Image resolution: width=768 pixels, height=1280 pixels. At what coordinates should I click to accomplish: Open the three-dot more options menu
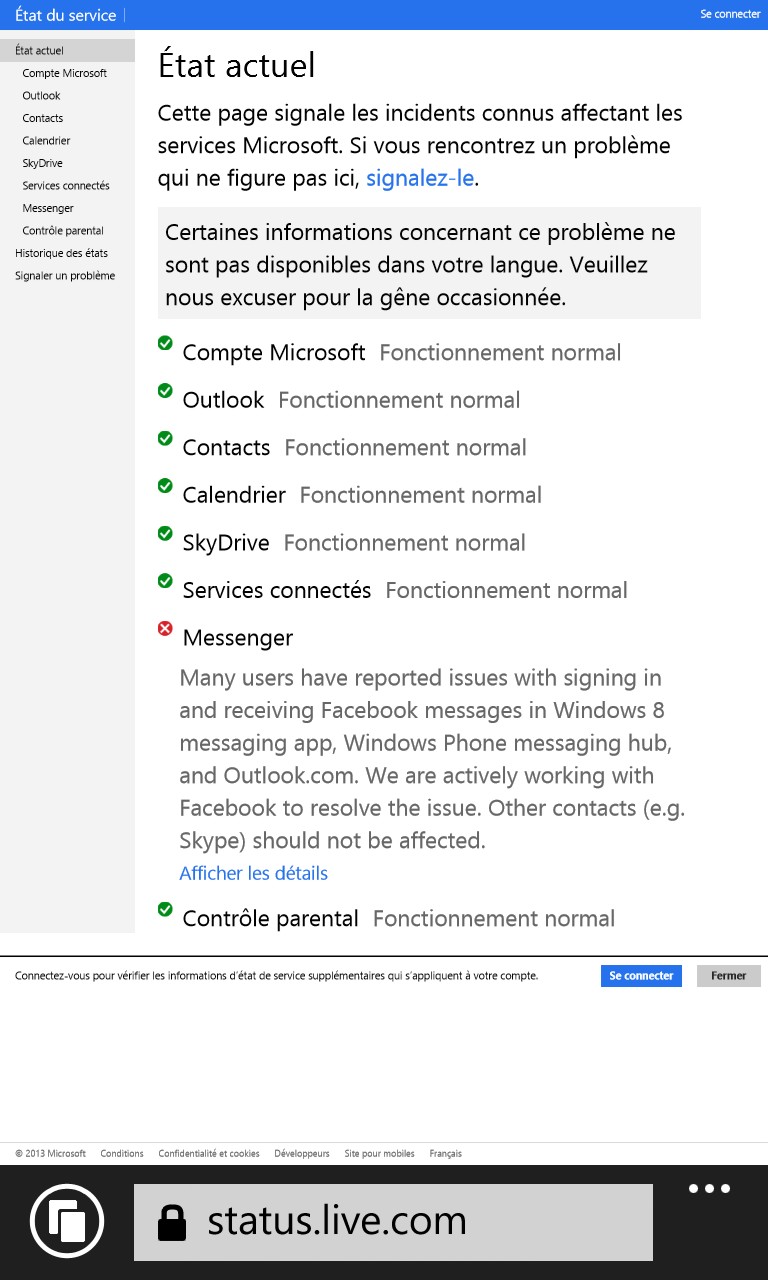point(709,1189)
